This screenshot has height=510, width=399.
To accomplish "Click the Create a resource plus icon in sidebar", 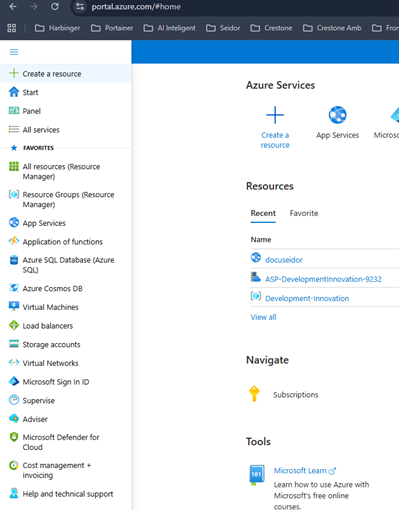I will 14,73.
